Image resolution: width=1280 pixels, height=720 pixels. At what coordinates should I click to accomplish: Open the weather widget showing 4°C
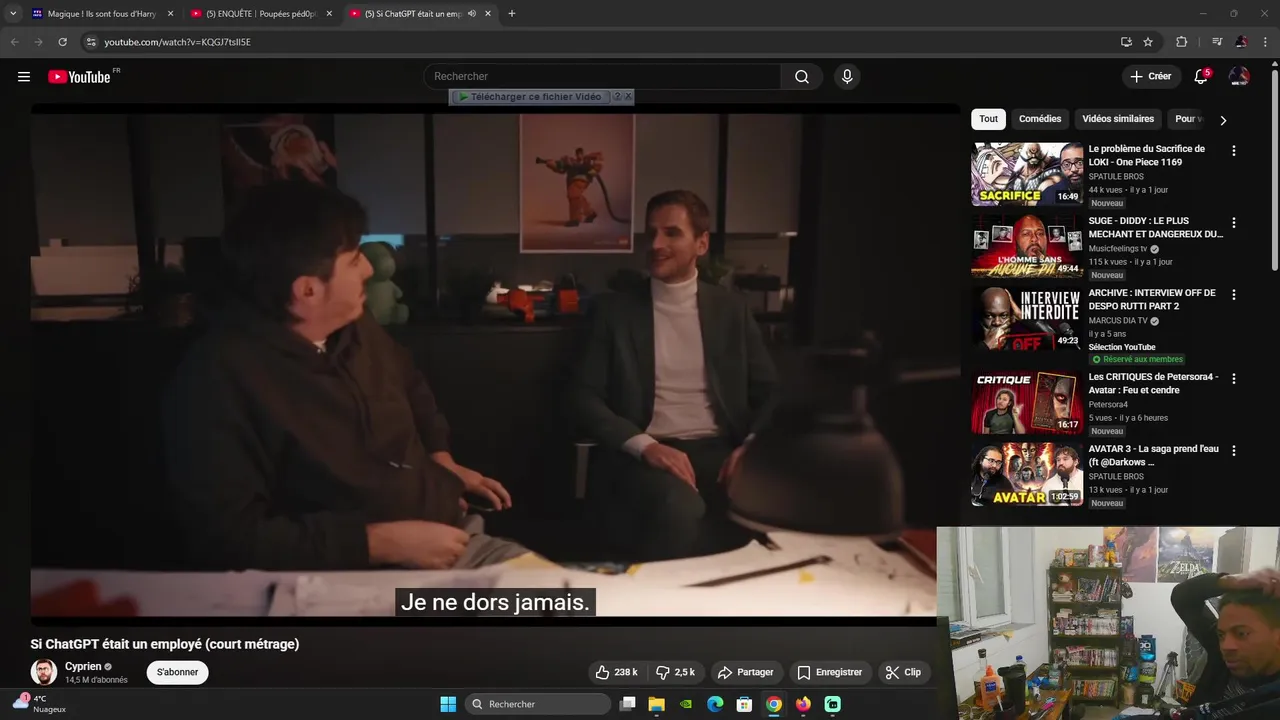point(40,703)
